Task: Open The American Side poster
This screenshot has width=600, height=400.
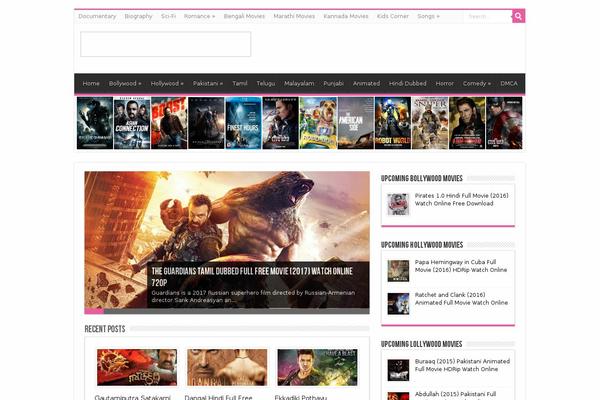Action: 355,123
